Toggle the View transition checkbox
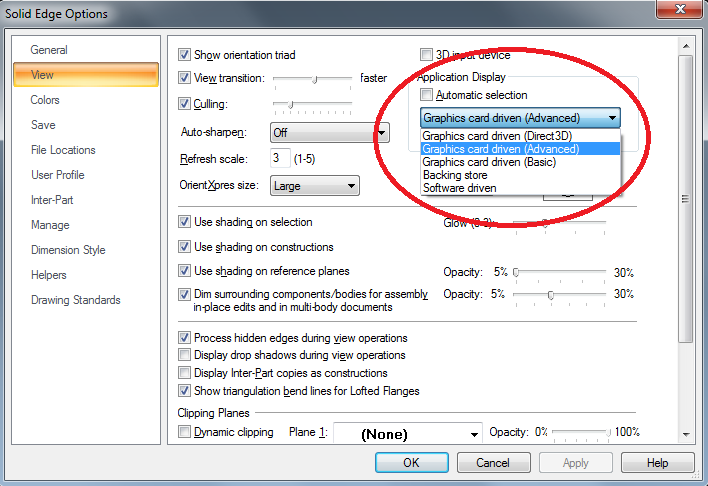 tap(184, 78)
